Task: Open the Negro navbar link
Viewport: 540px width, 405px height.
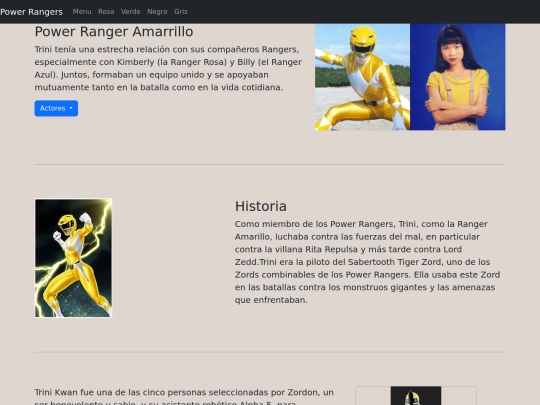Action: (x=157, y=12)
